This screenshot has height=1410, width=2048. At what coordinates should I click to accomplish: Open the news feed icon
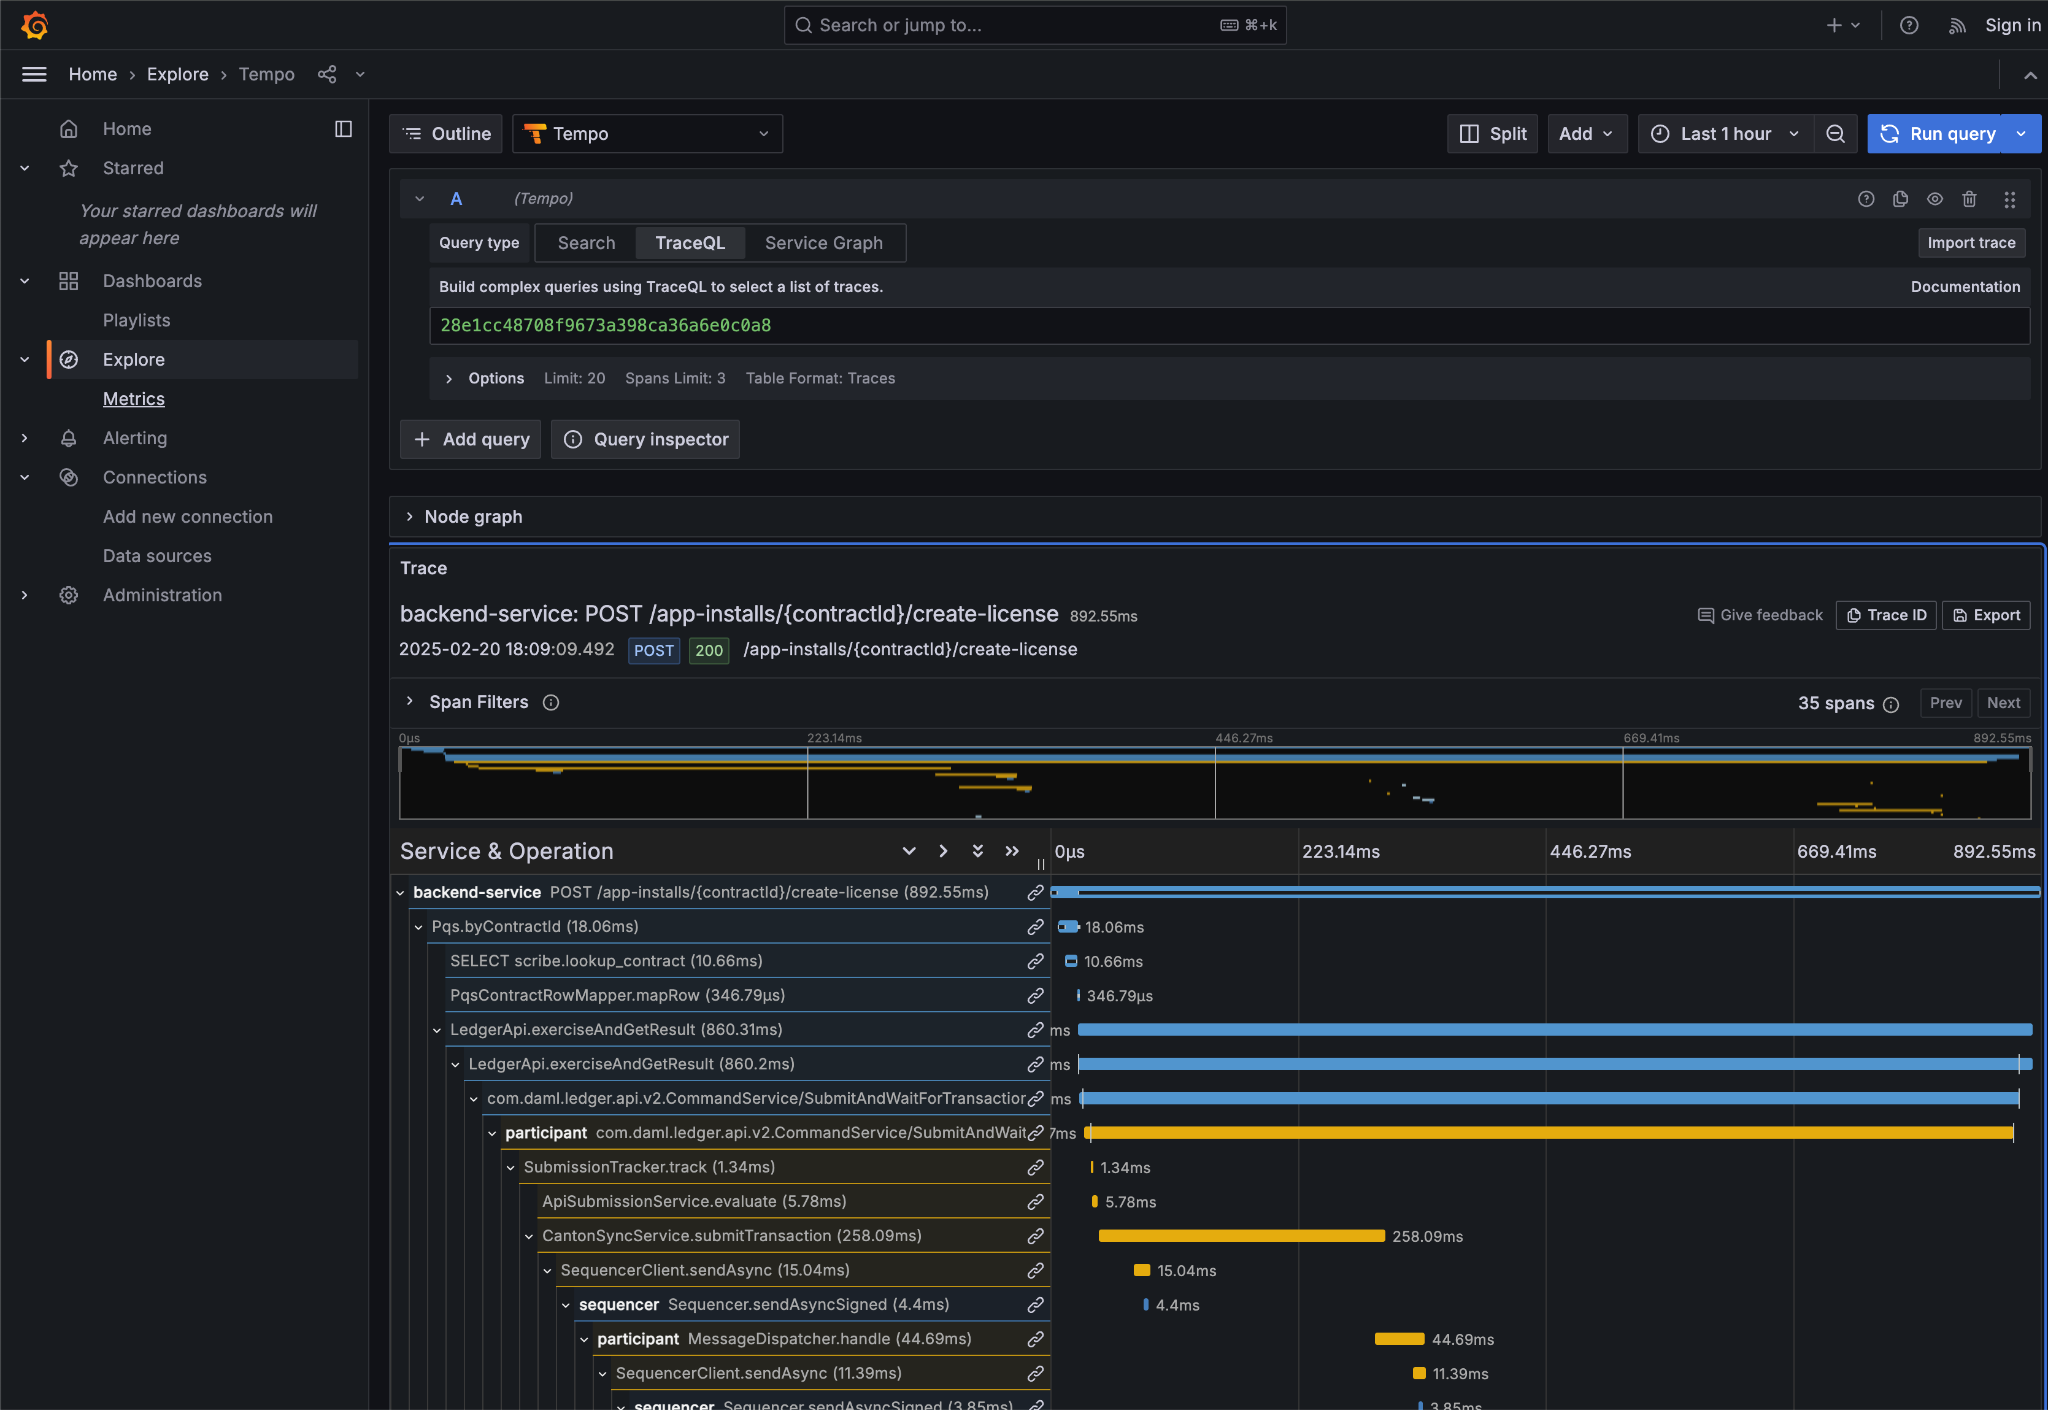[1957, 26]
